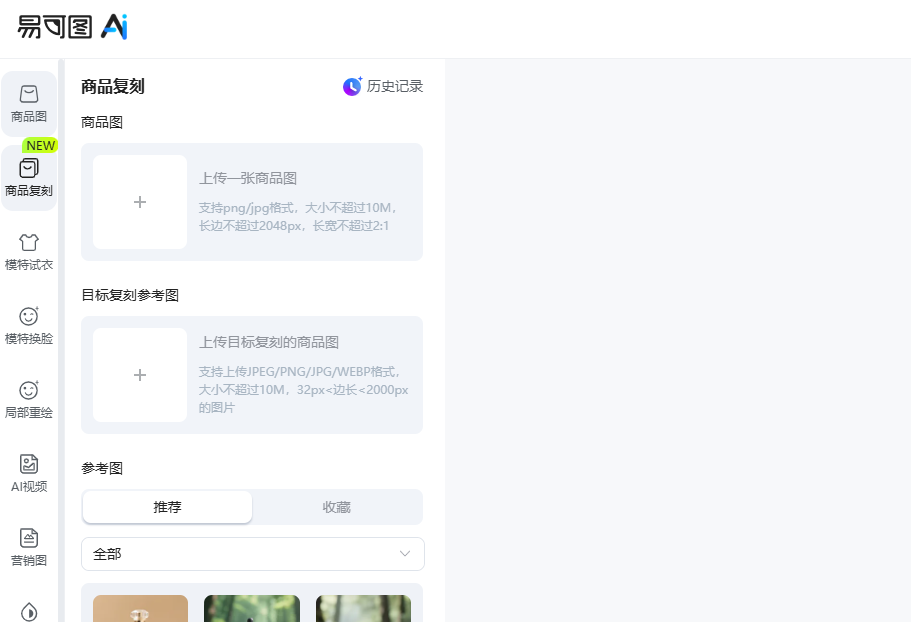Select the first beige reference thumbnail
The width and height of the screenshot is (911, 622).
pyautogui.click(x=140, y=608)
